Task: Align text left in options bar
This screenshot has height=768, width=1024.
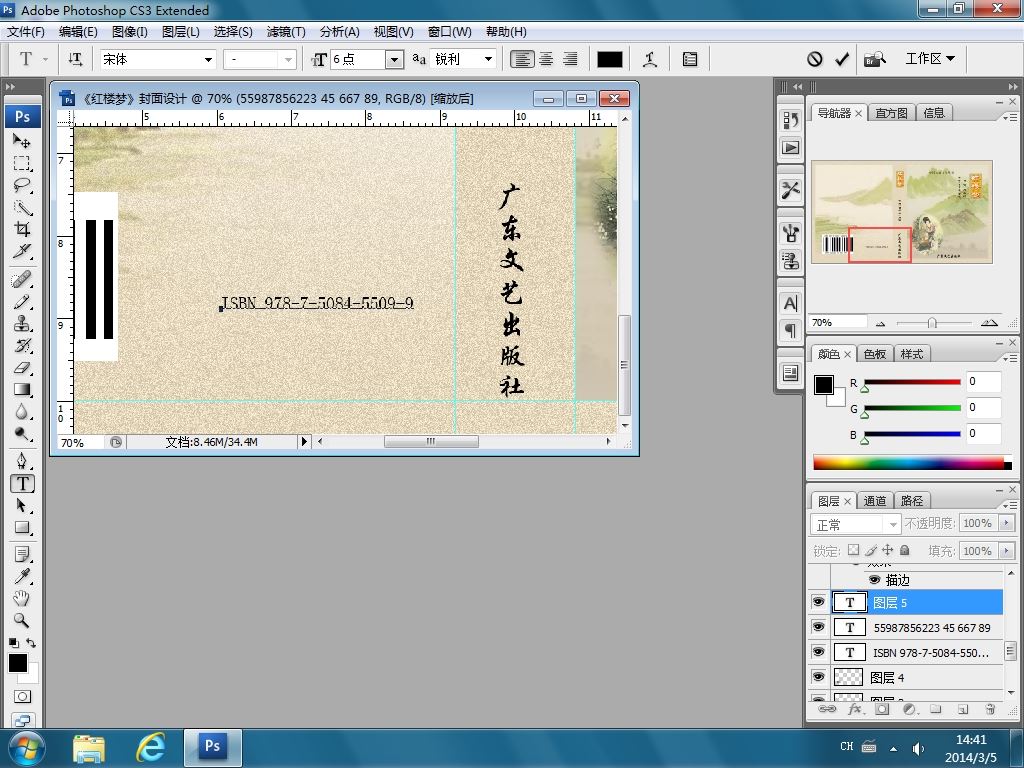Action: point(522,59)
